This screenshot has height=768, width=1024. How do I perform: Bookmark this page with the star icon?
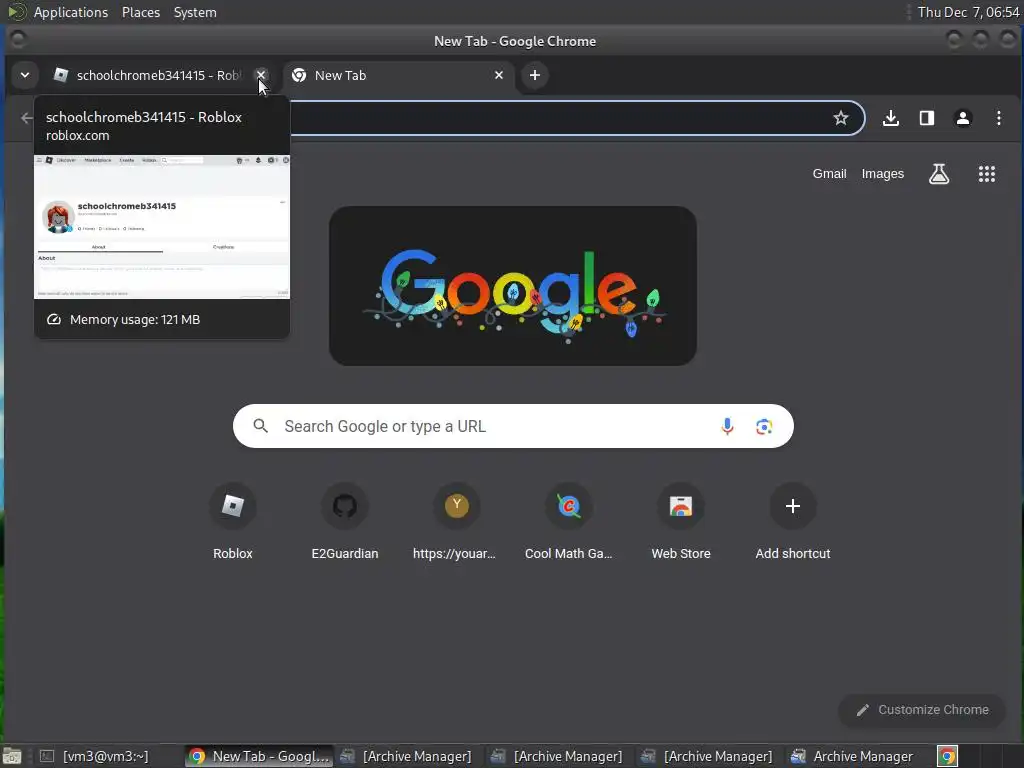840,118
